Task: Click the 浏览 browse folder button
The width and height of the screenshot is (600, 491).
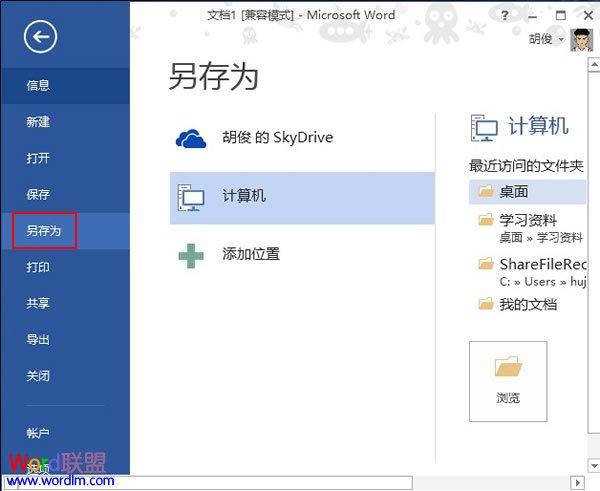Action: click(508, 380)
